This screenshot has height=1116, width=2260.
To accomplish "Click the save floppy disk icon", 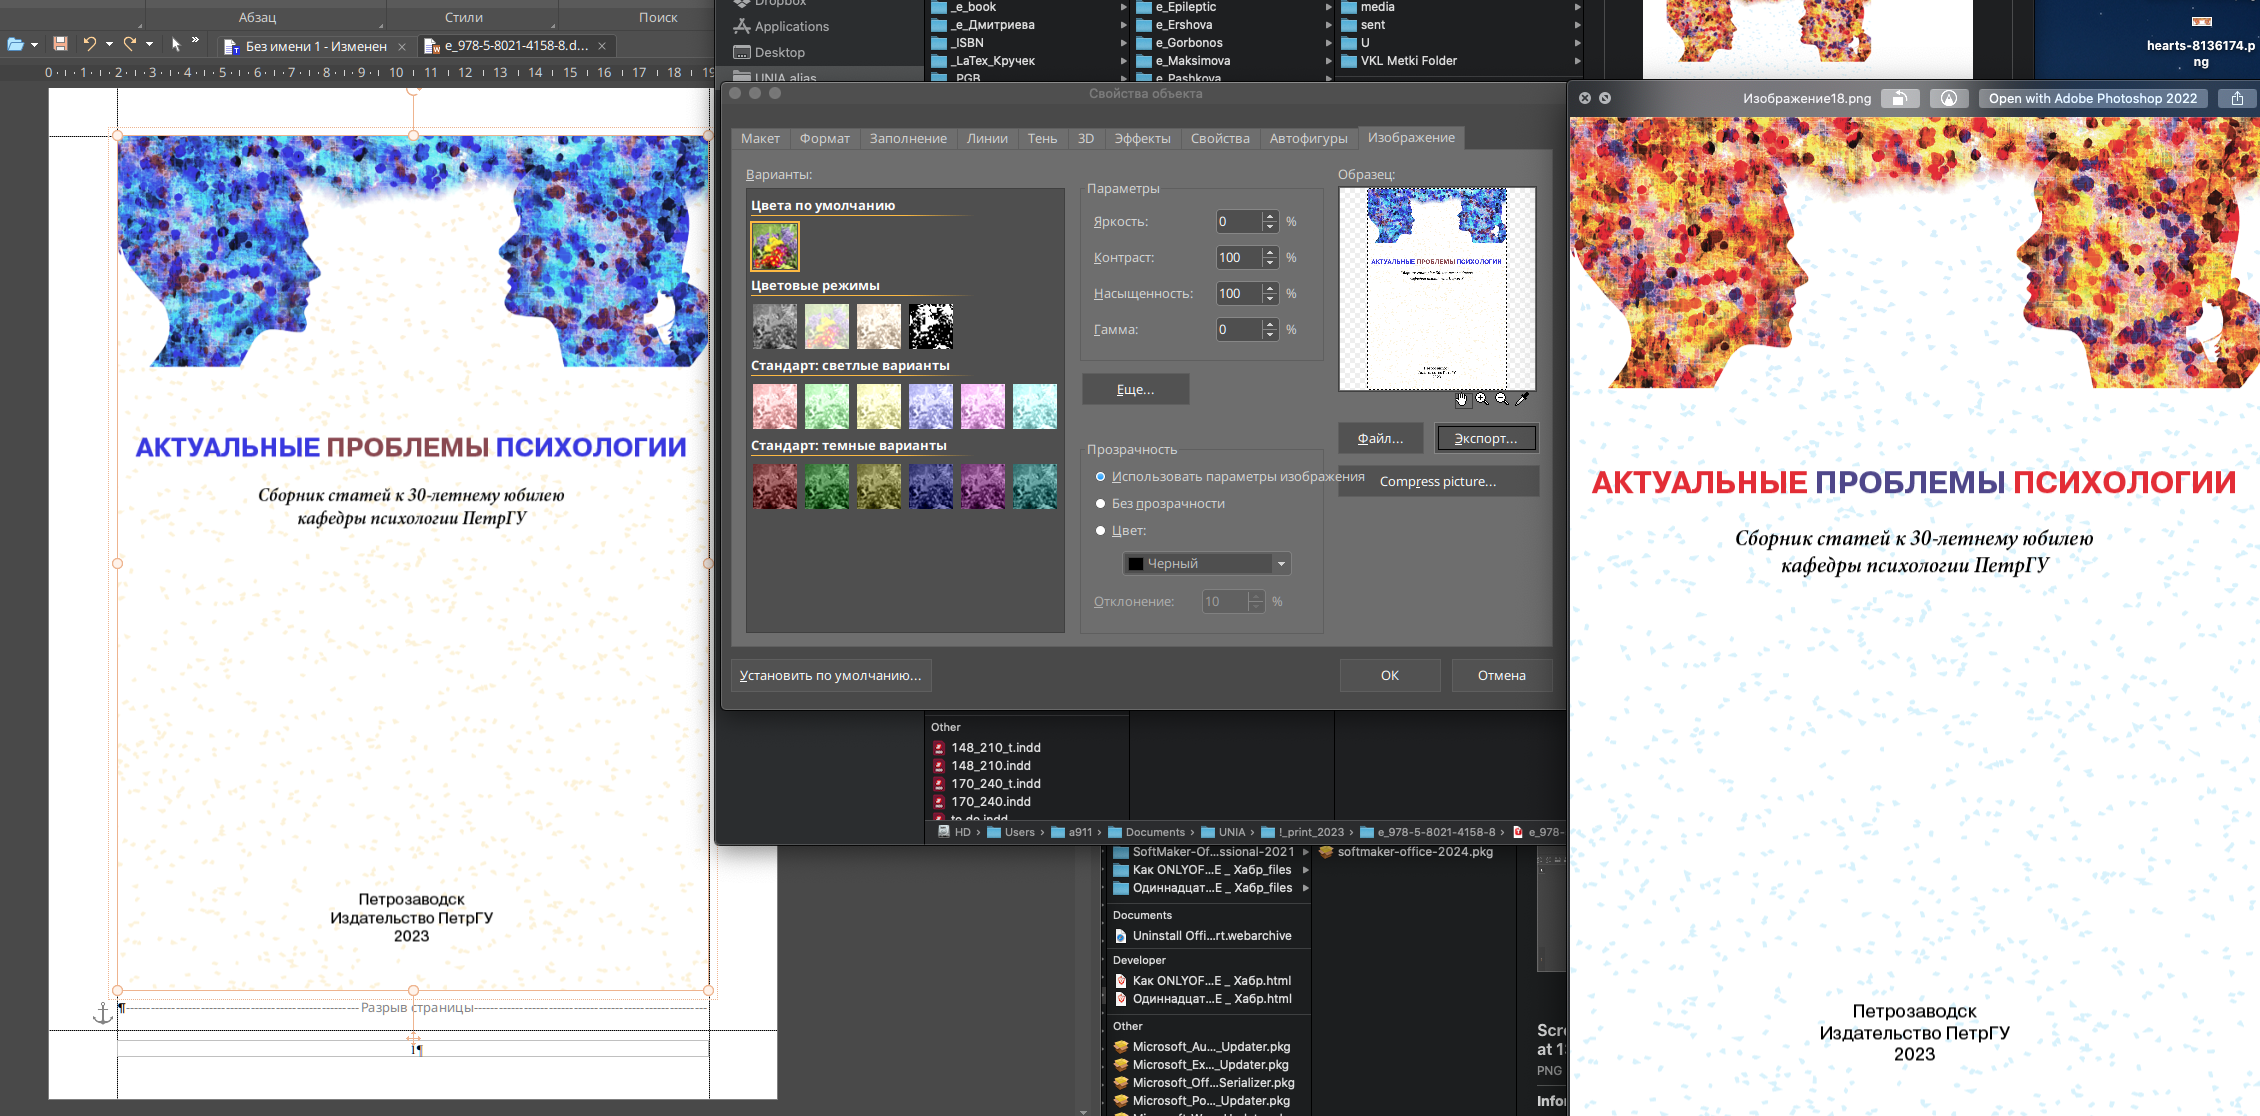I will 60,44.
